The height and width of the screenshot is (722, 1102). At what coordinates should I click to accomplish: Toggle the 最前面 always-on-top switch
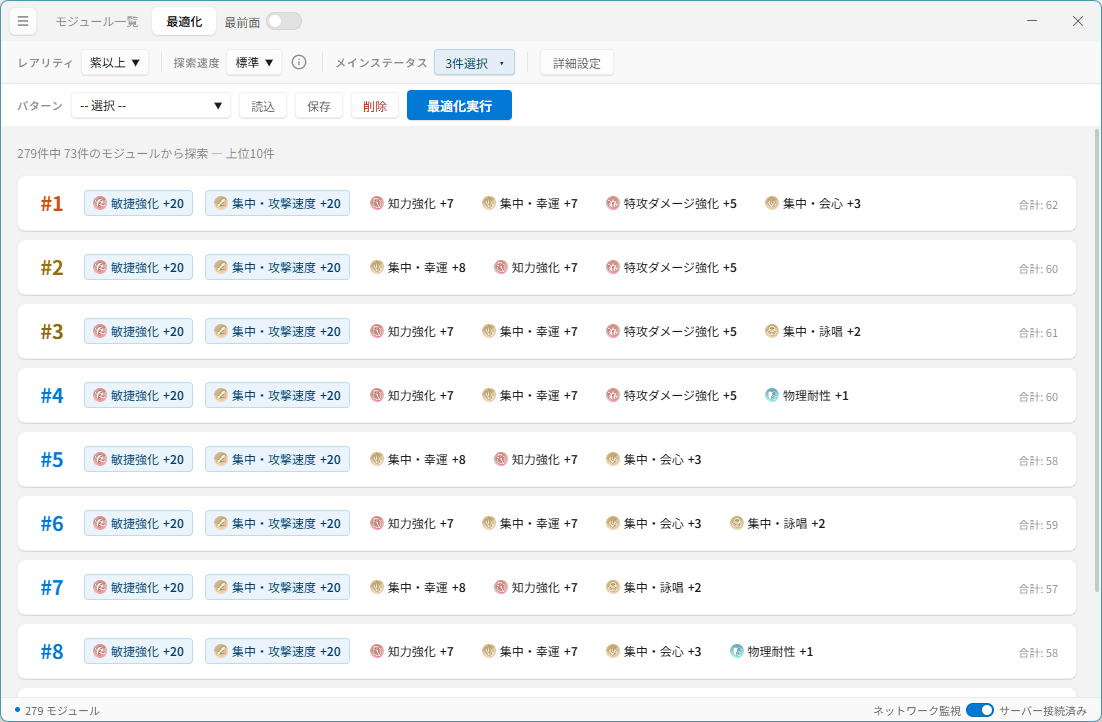284,21
